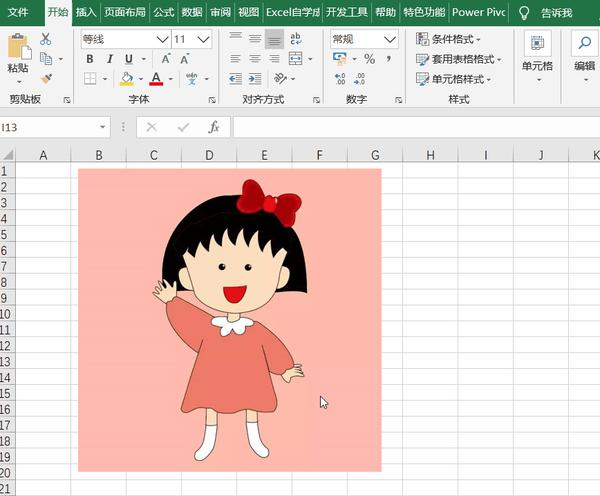Align text right

(274, 59)
